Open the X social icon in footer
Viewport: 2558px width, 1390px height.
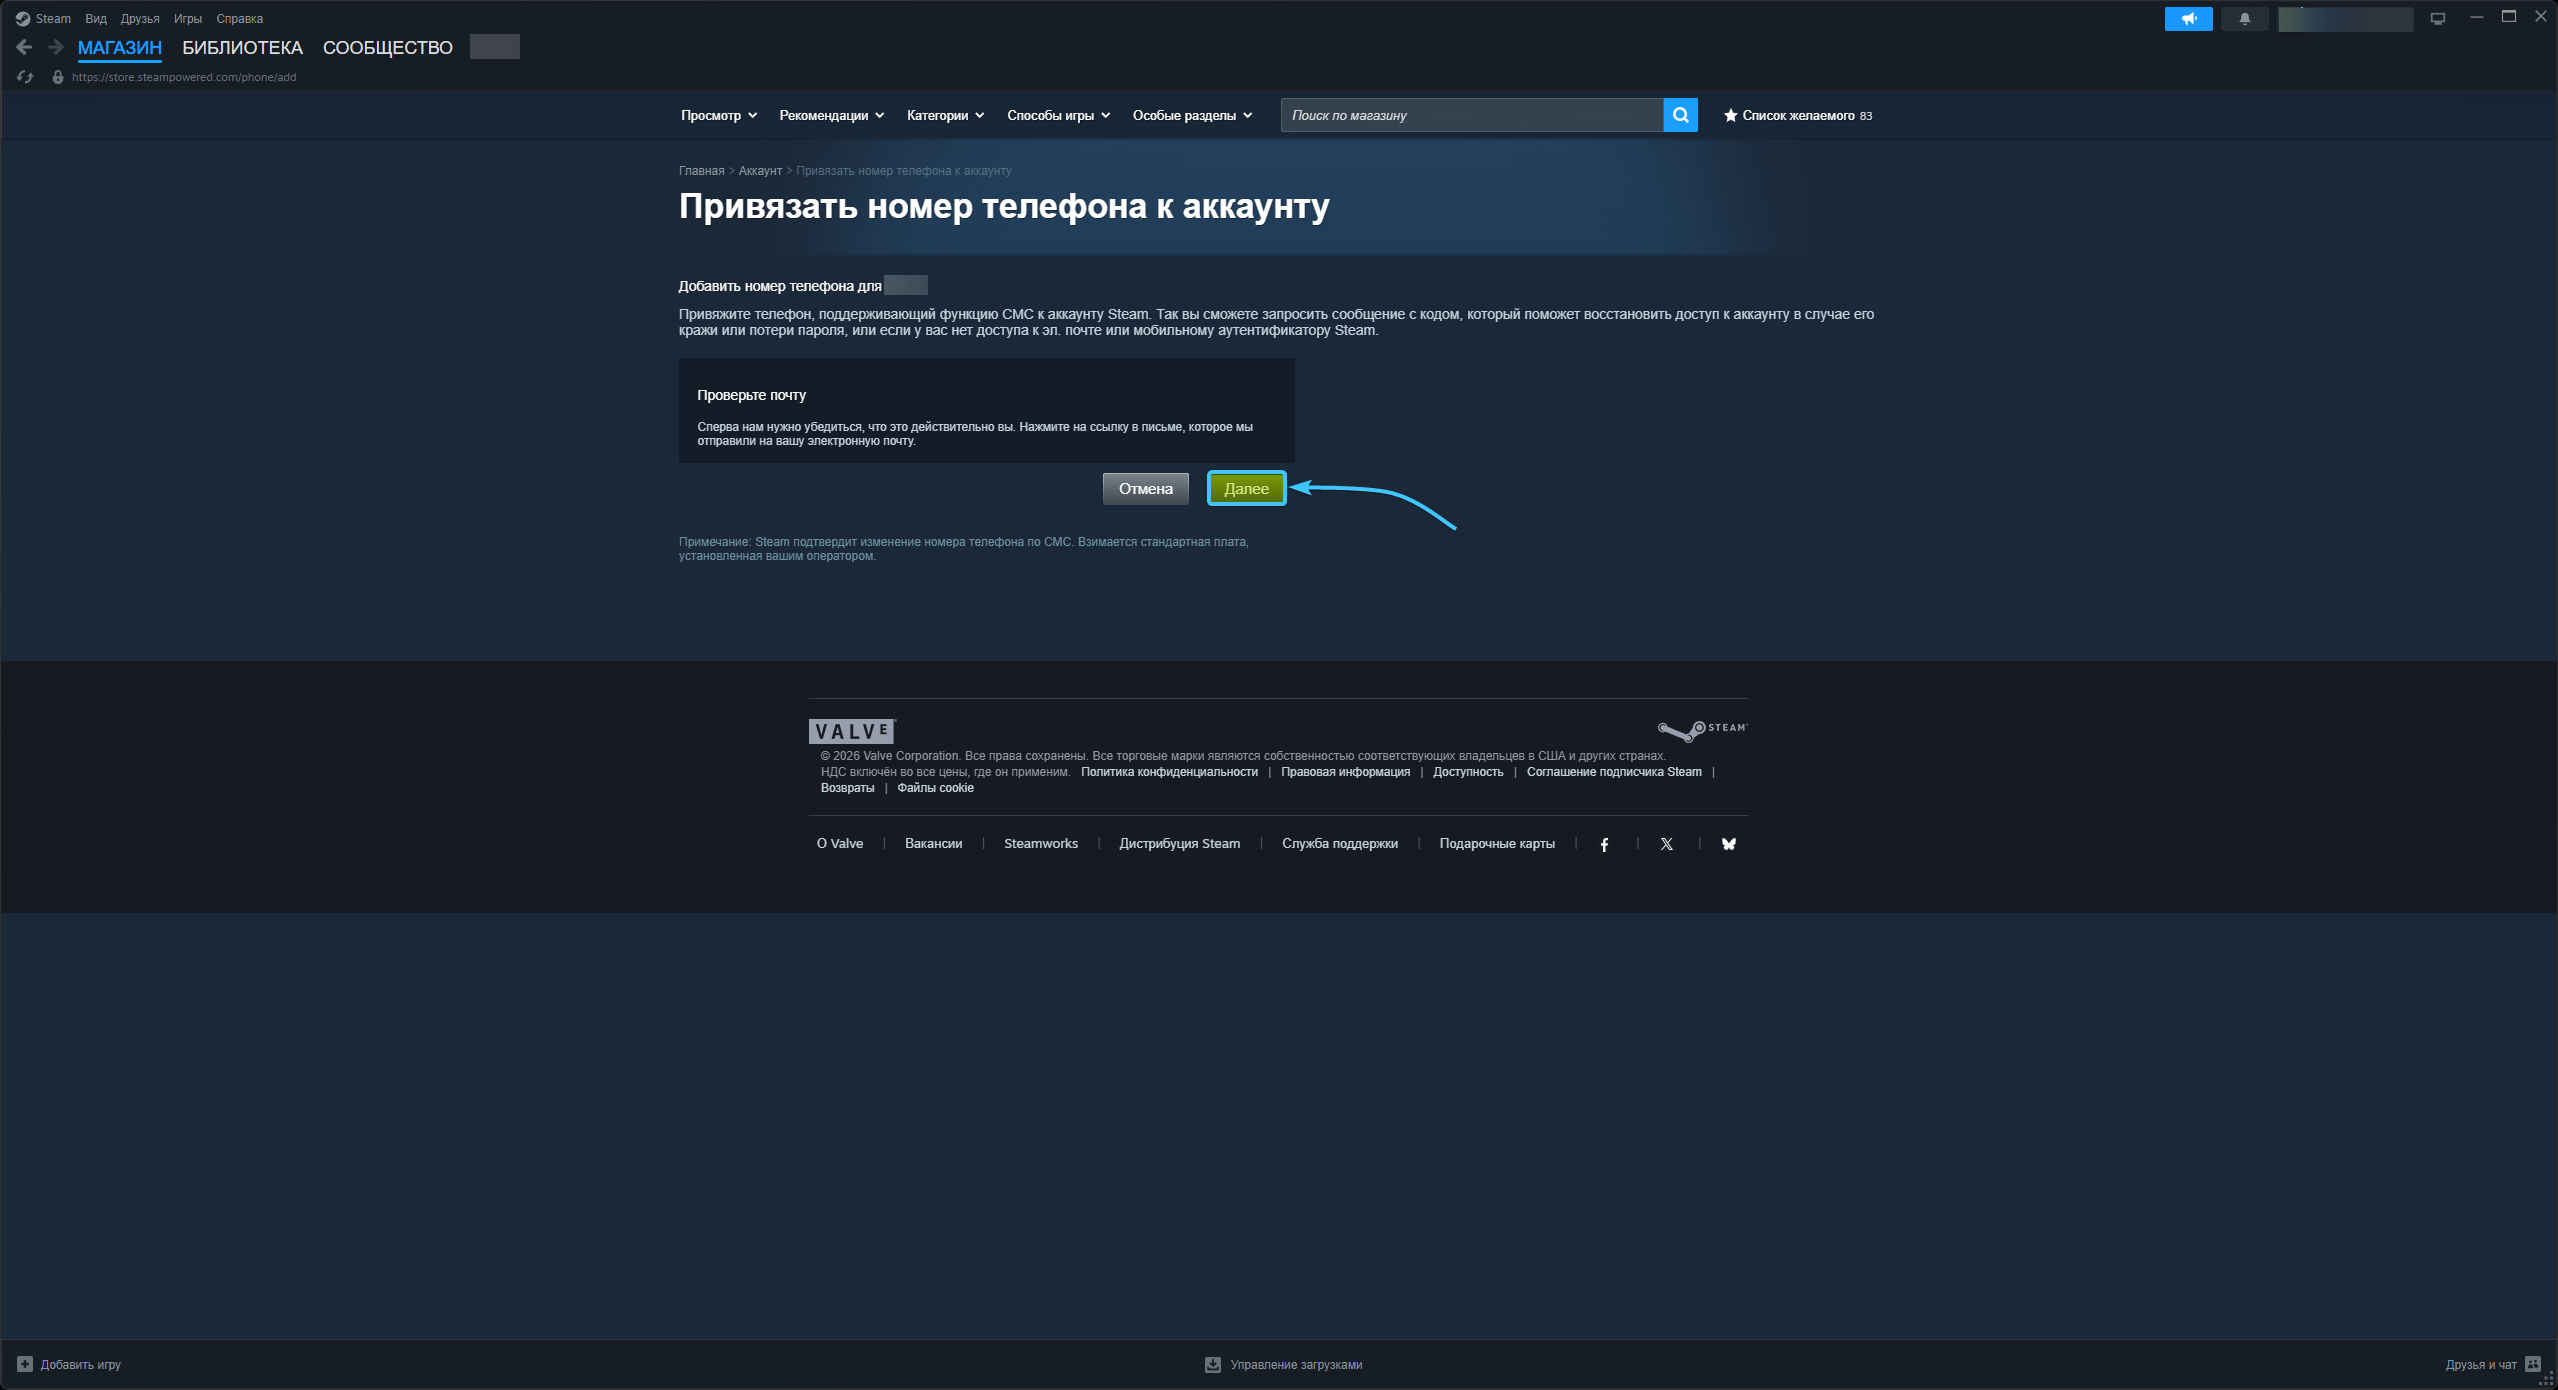tap(1666, 844)
